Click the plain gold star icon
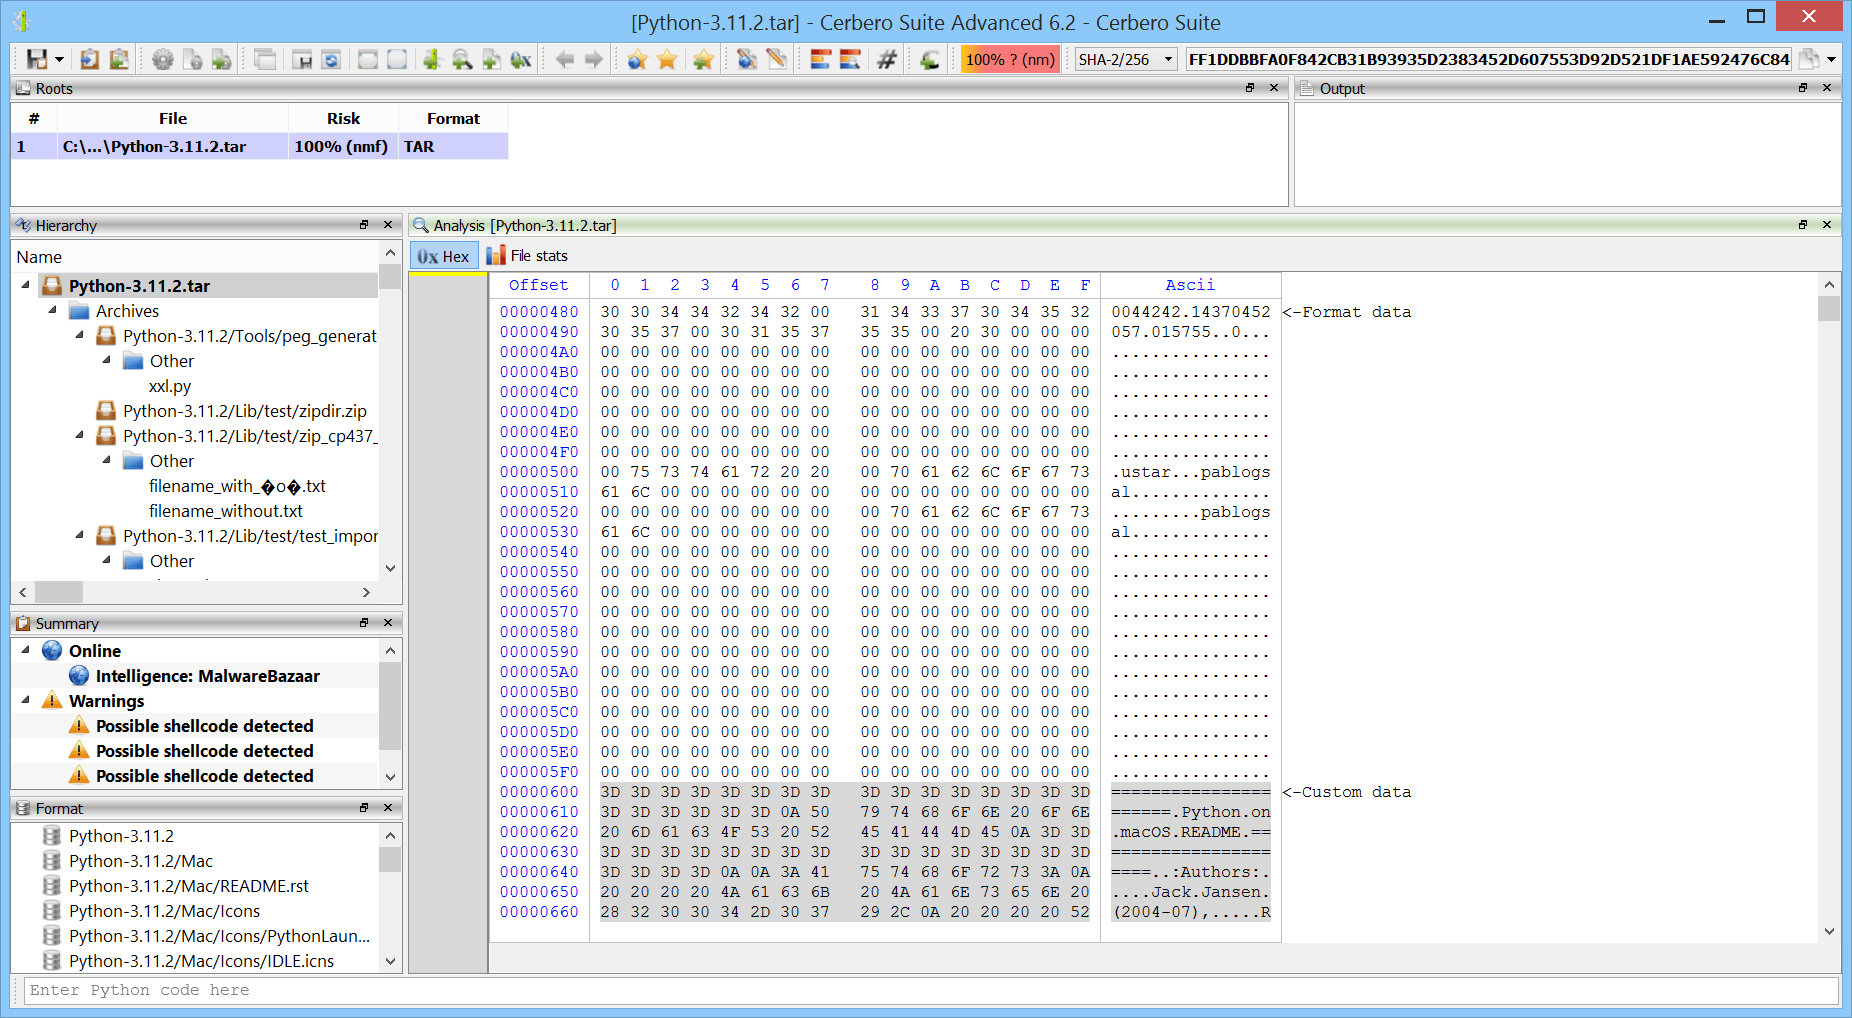Viewport: 1852px width, 1018px height. click(x=667, y=59)
